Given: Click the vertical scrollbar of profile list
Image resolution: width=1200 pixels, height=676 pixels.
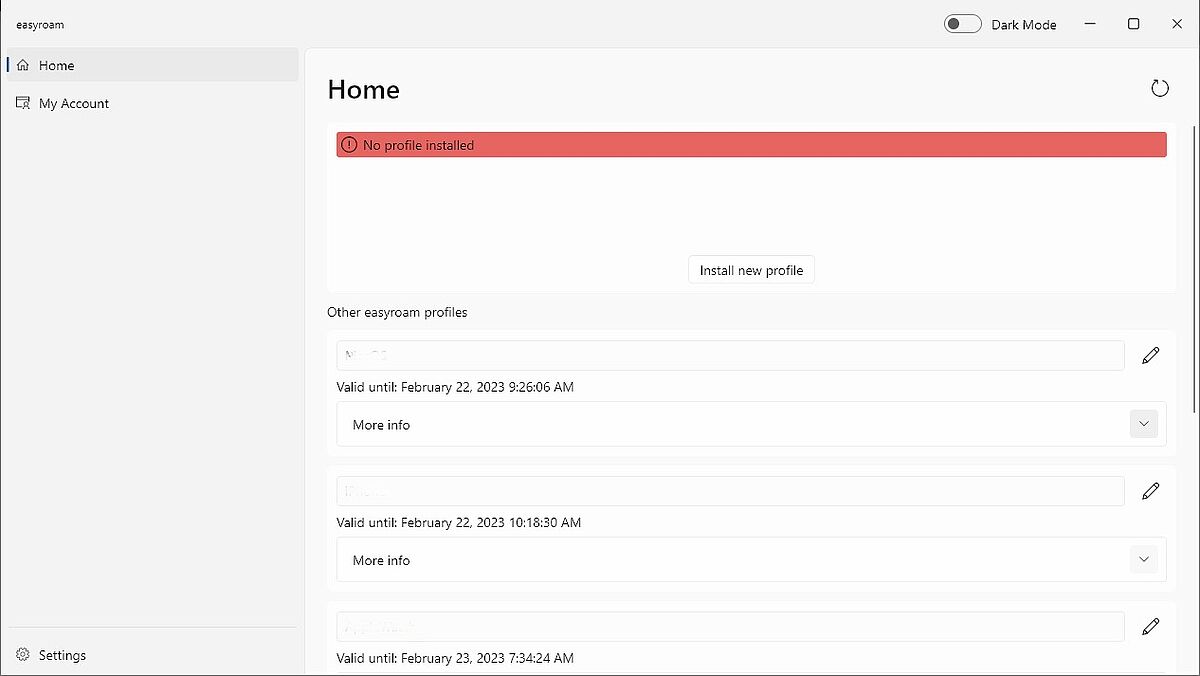Looking at the screenshot, I should 1195,270.
